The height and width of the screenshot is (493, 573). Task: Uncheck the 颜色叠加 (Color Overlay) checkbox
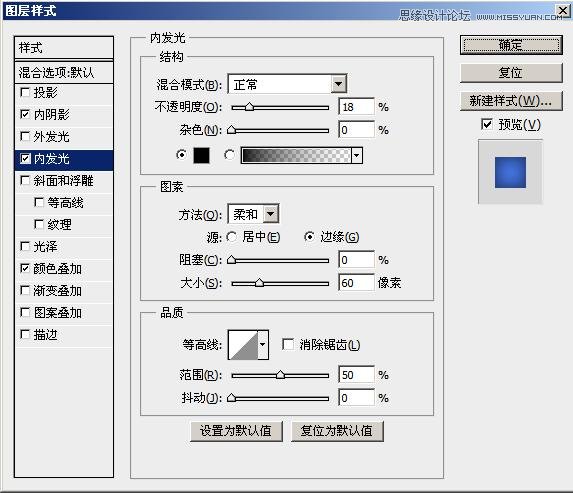25,269
